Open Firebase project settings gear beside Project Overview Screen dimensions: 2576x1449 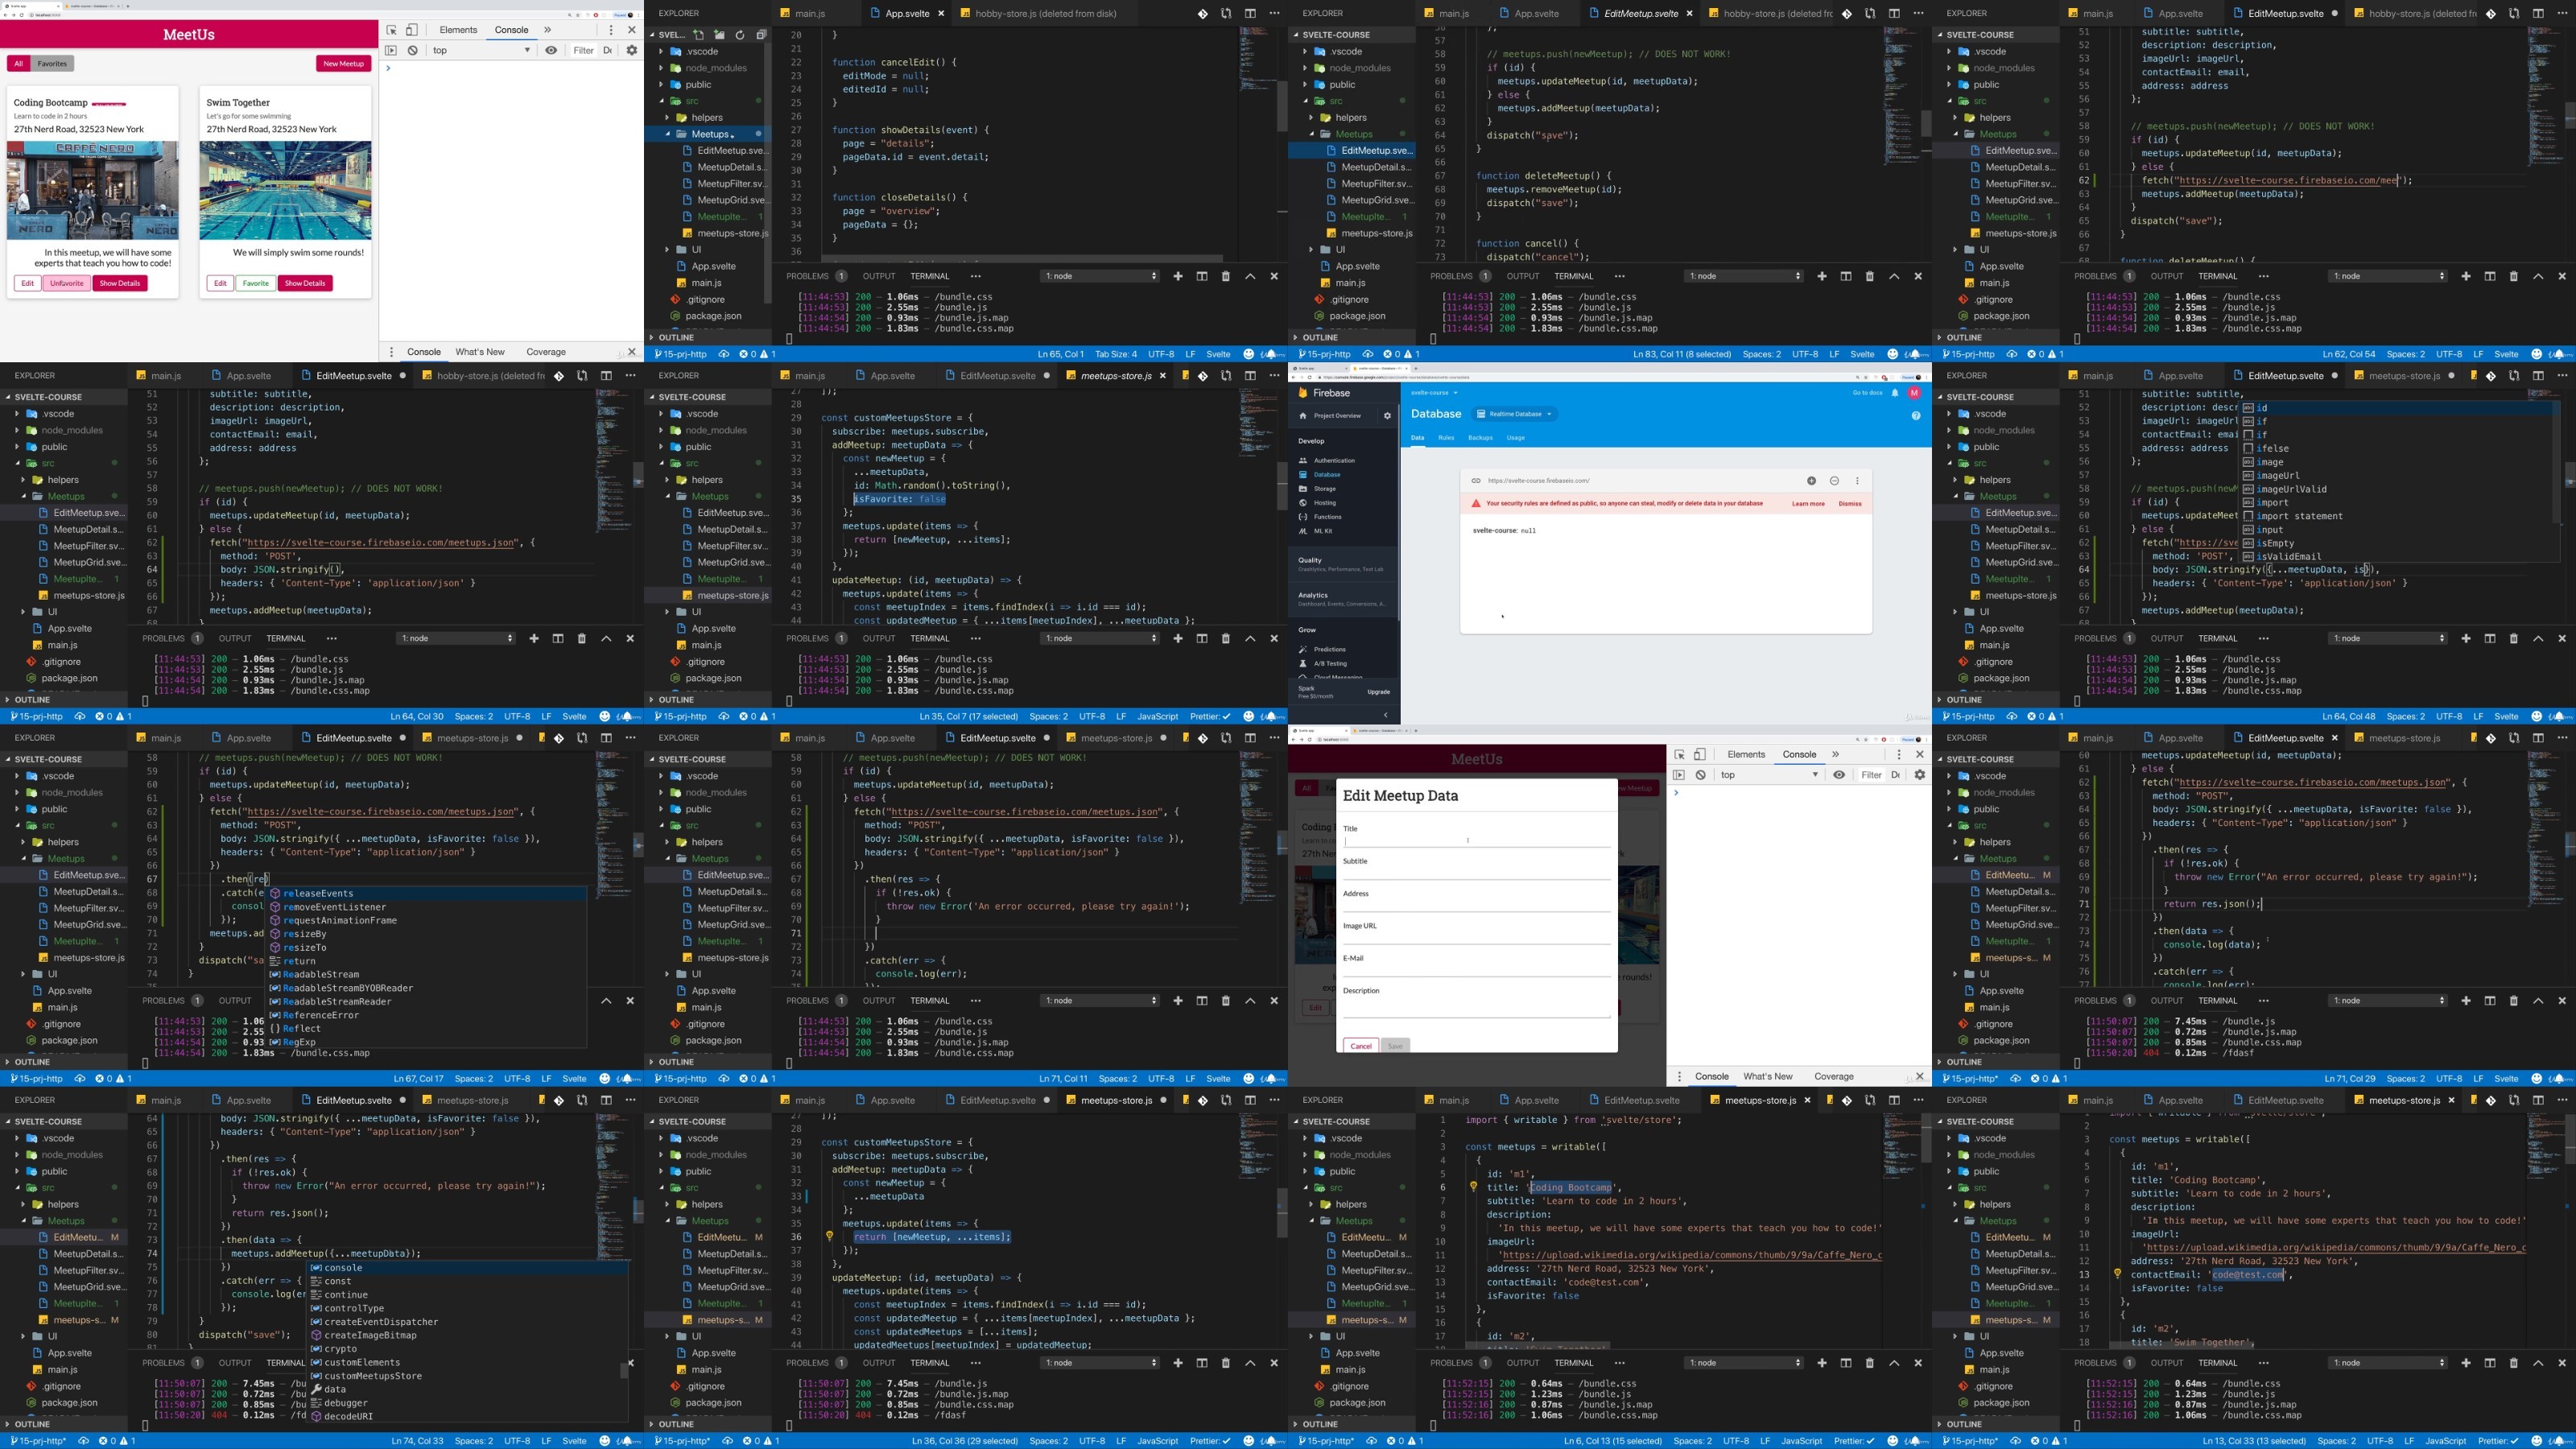1387,415
